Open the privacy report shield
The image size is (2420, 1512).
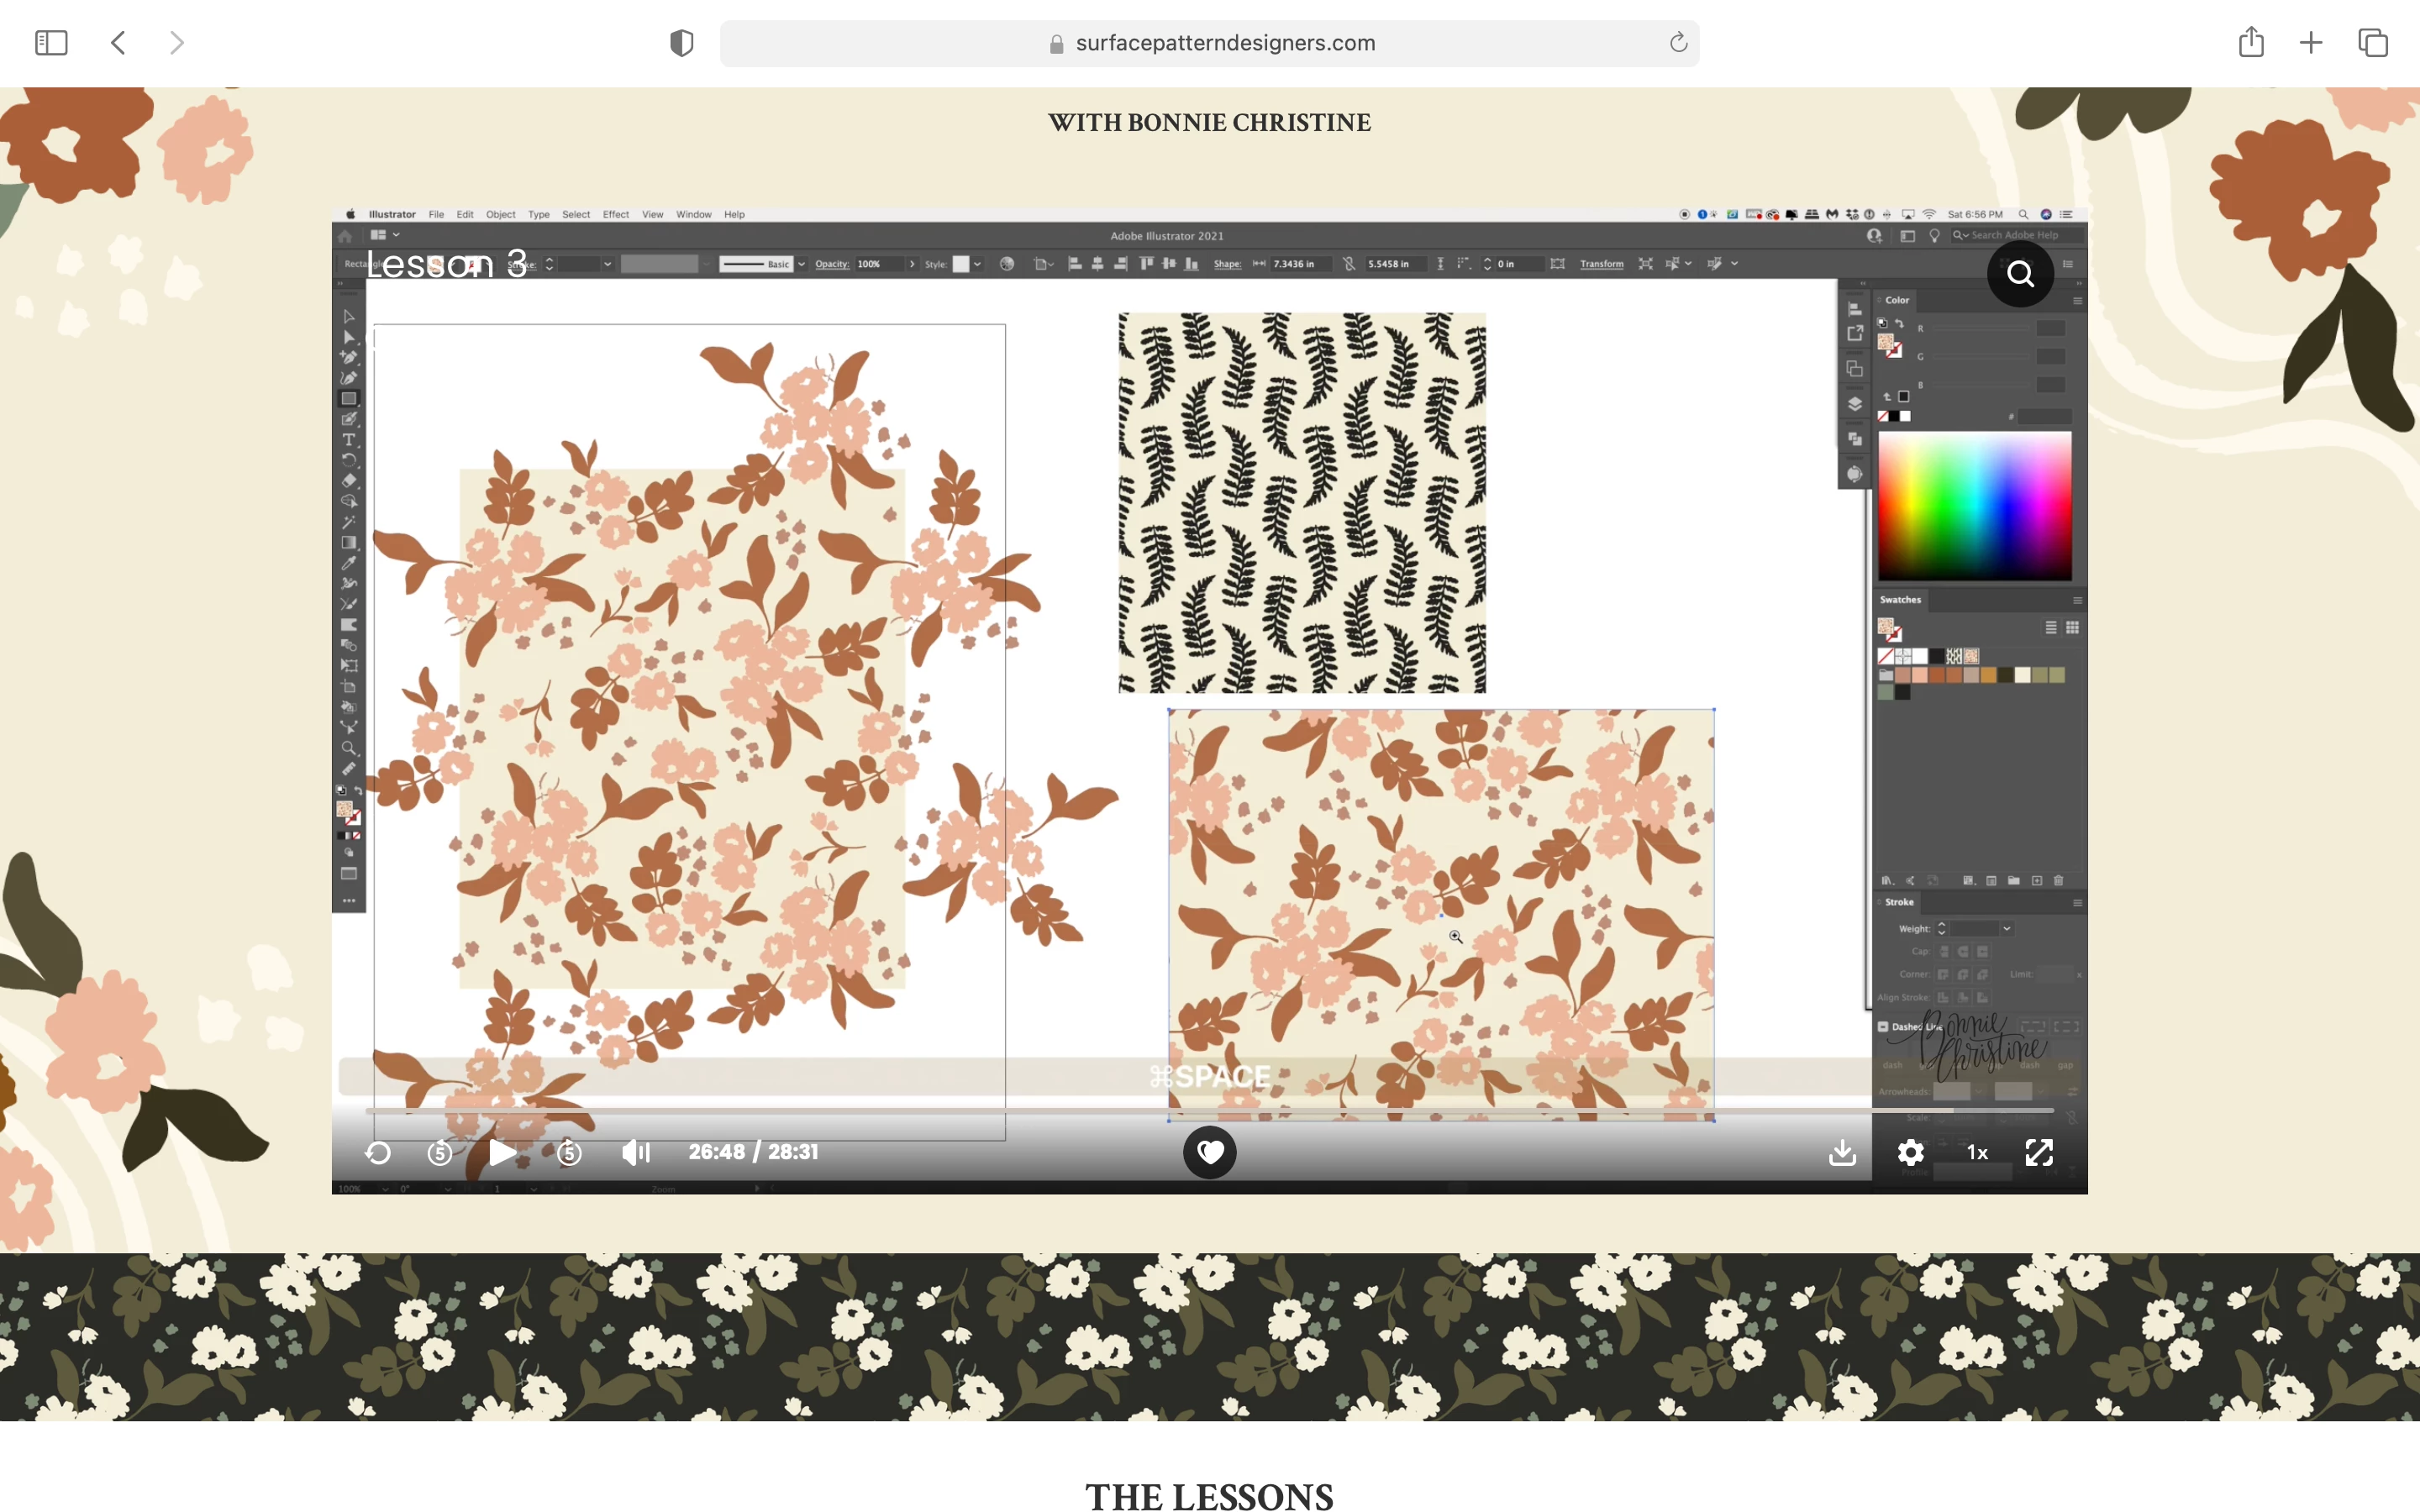click(x=681, y=43)
